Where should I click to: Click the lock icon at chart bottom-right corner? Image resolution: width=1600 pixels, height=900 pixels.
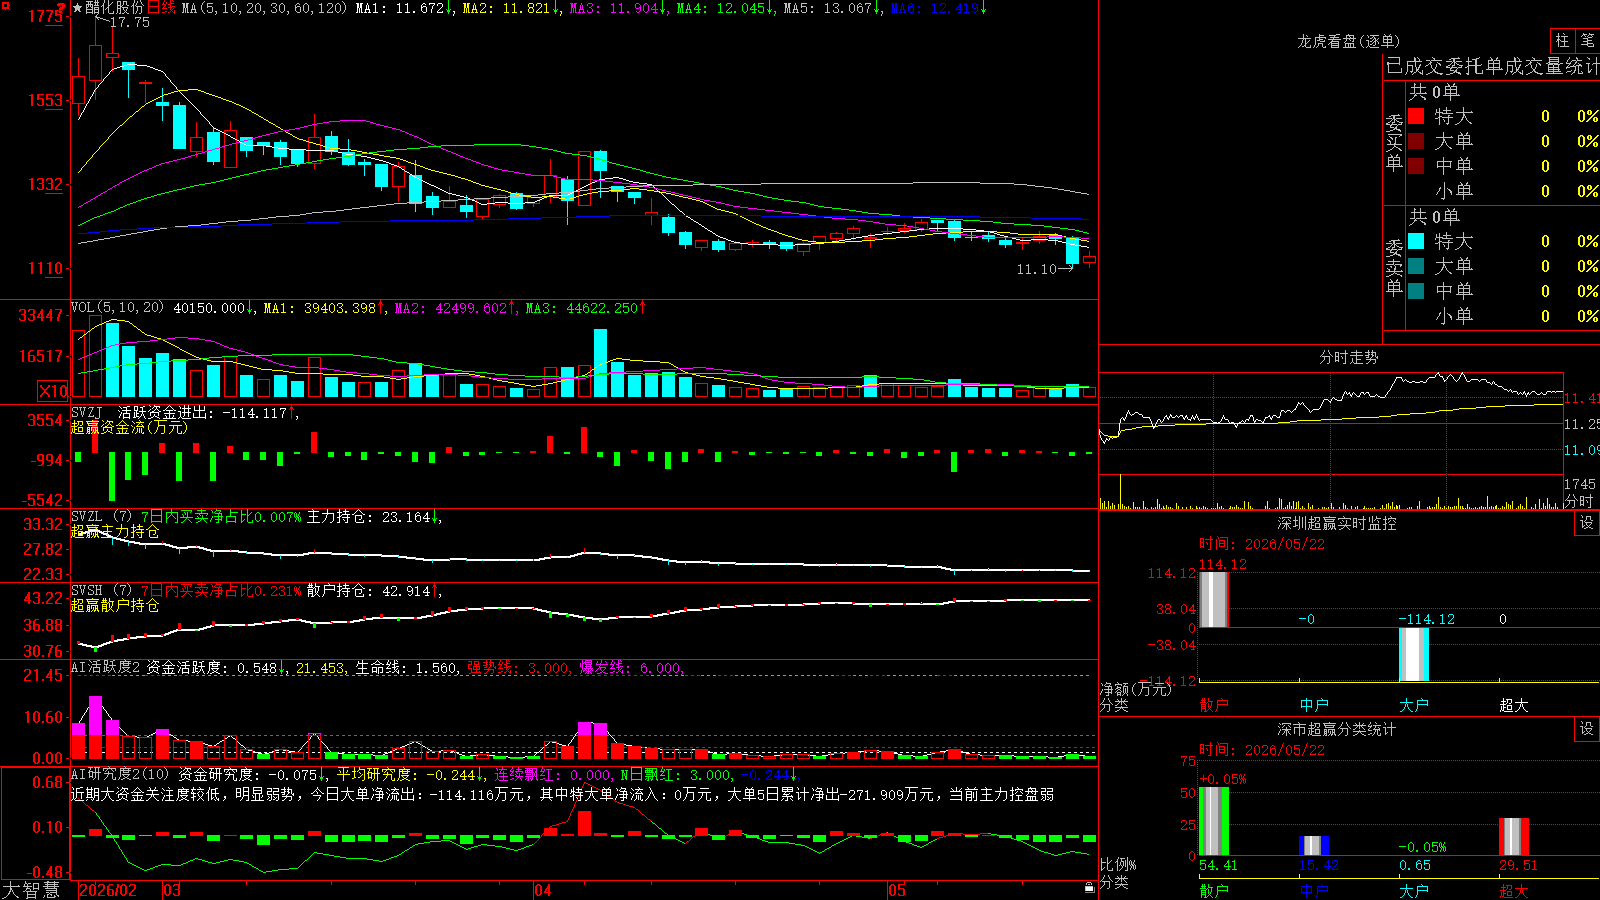(x=1089, y=888)
